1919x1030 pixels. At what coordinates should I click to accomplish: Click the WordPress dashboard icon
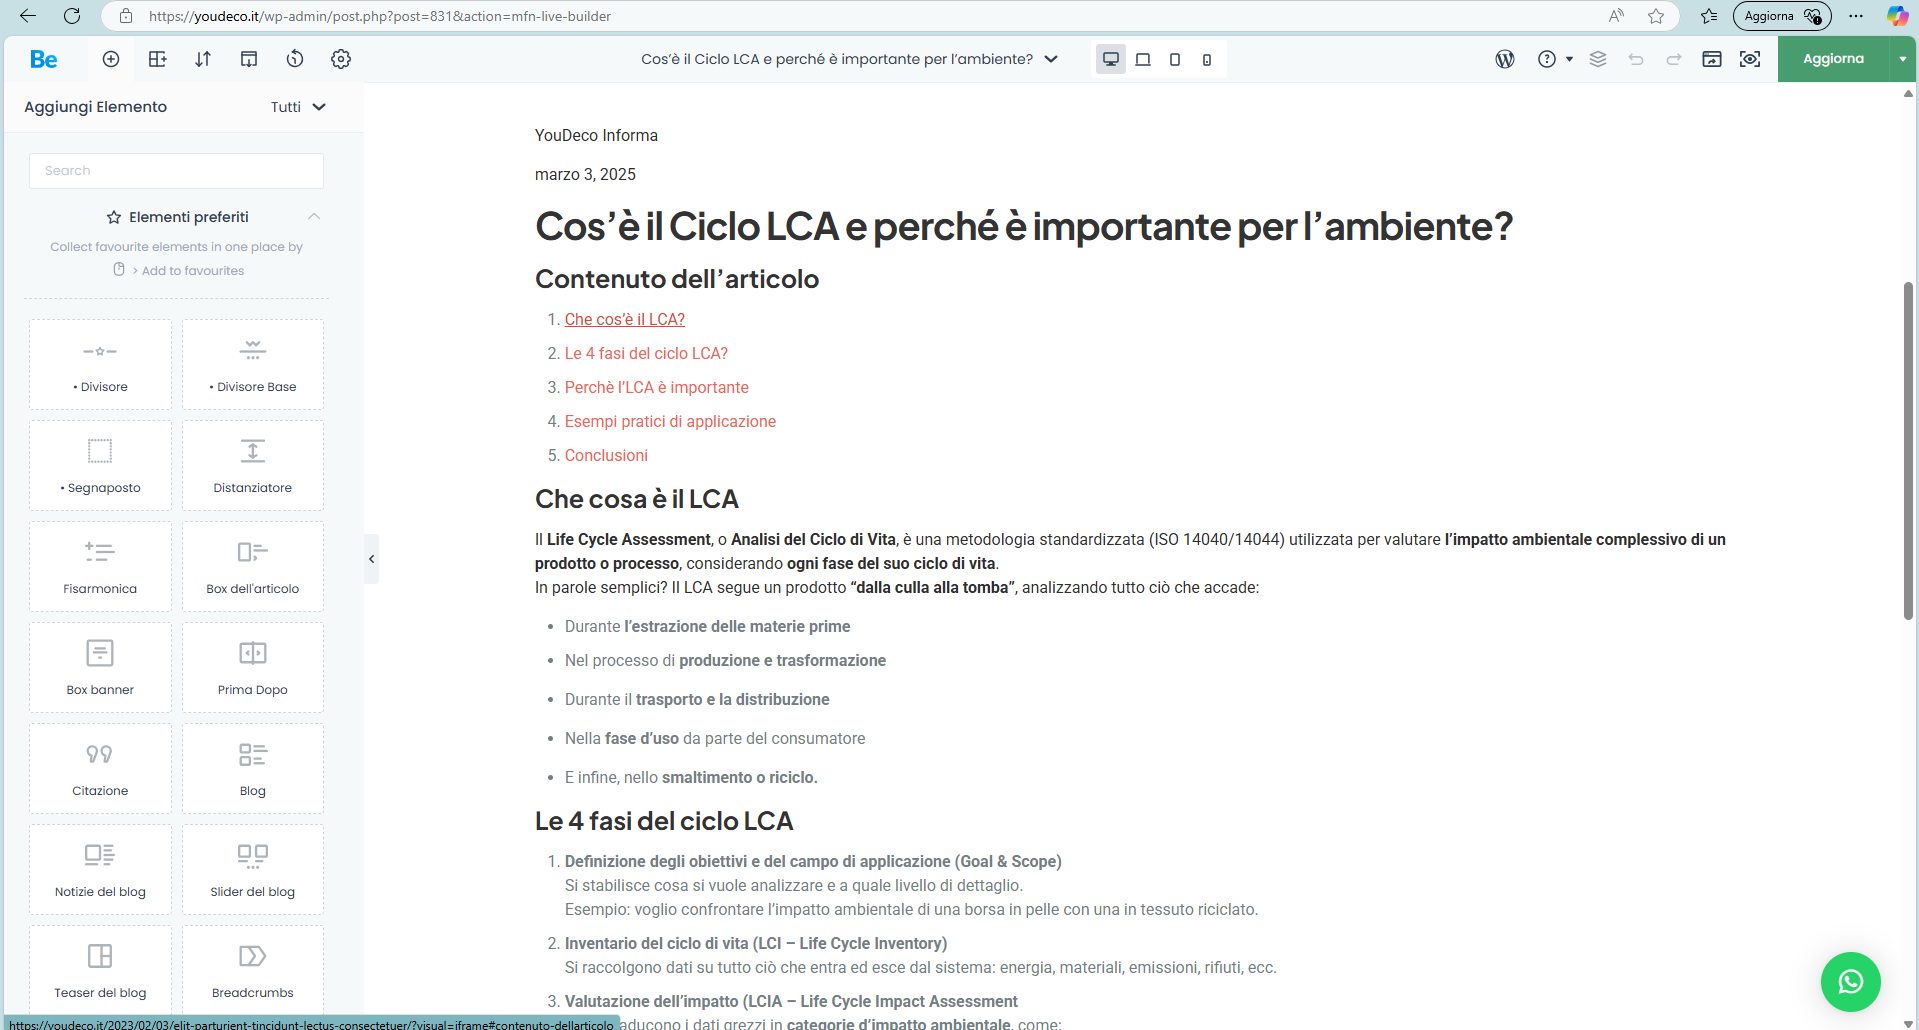[x=1504, y=59]
